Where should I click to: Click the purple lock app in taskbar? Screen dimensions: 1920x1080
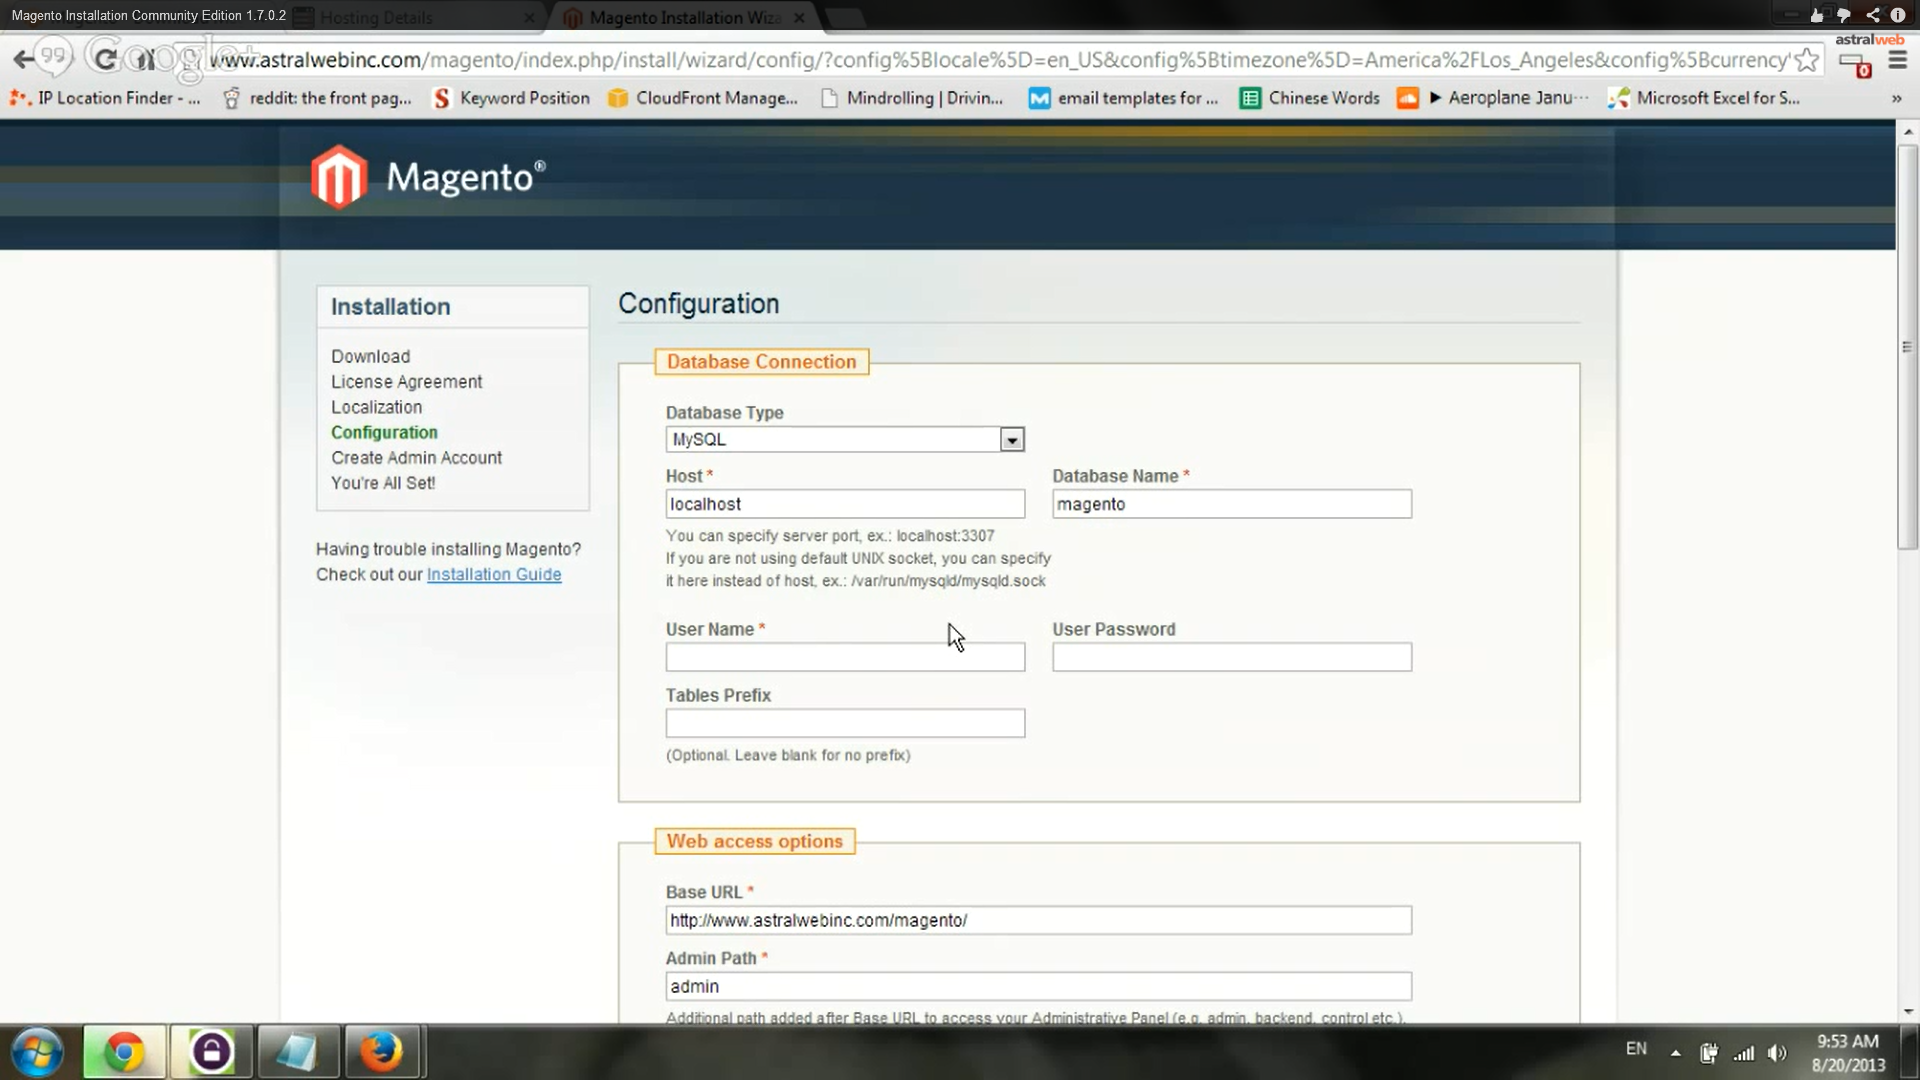click(x=211, y=1052)
